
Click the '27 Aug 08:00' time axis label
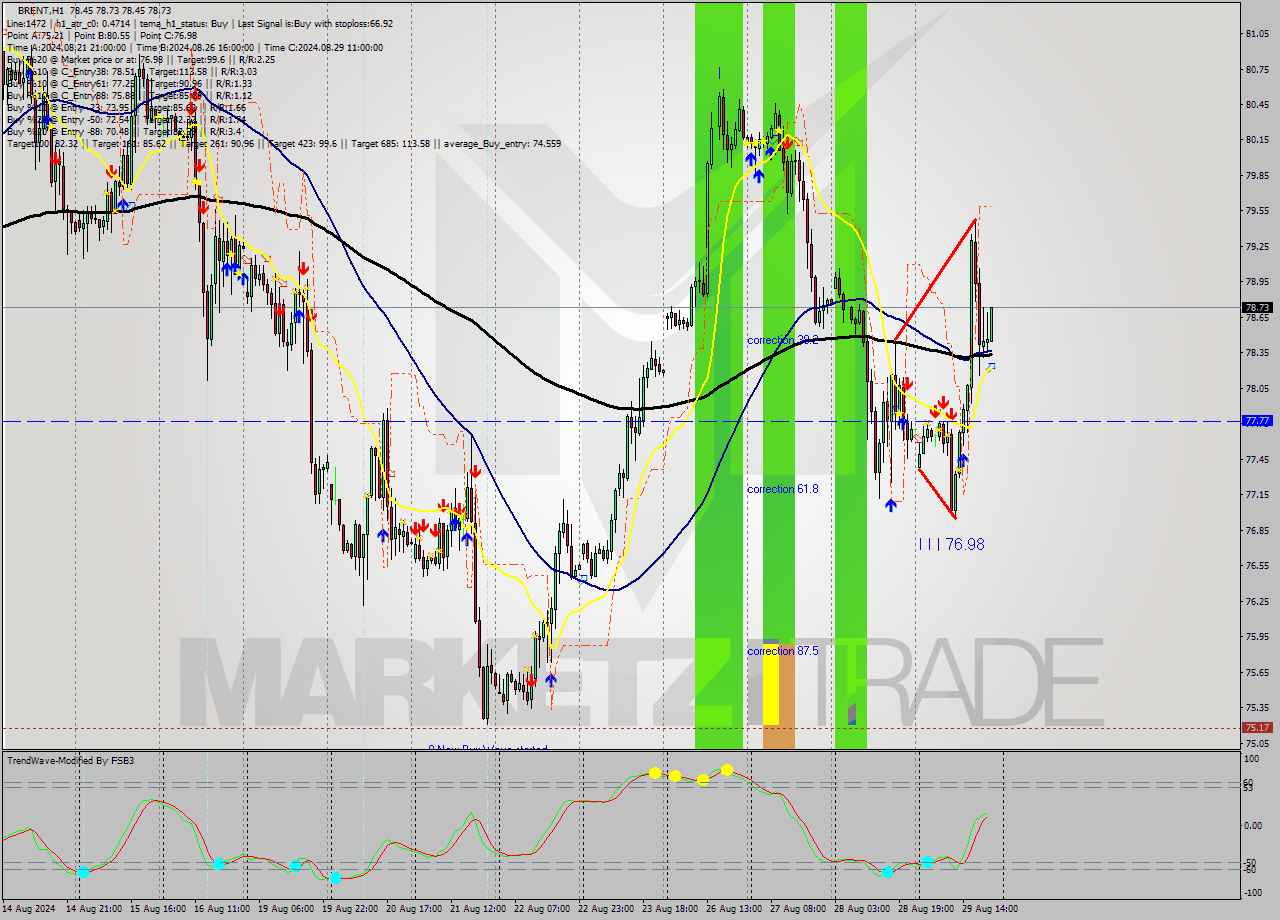tap(799, 909)
